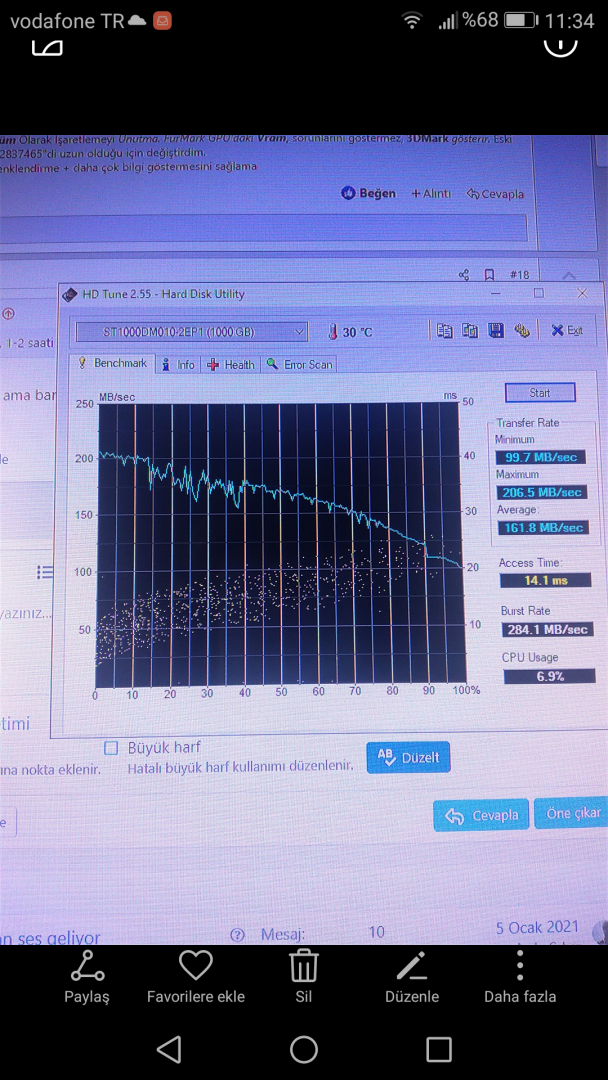This screenshot has height=1080, width=608.
Task: Tap the mobile signal bars icon
Action: (x=448, y=21)
